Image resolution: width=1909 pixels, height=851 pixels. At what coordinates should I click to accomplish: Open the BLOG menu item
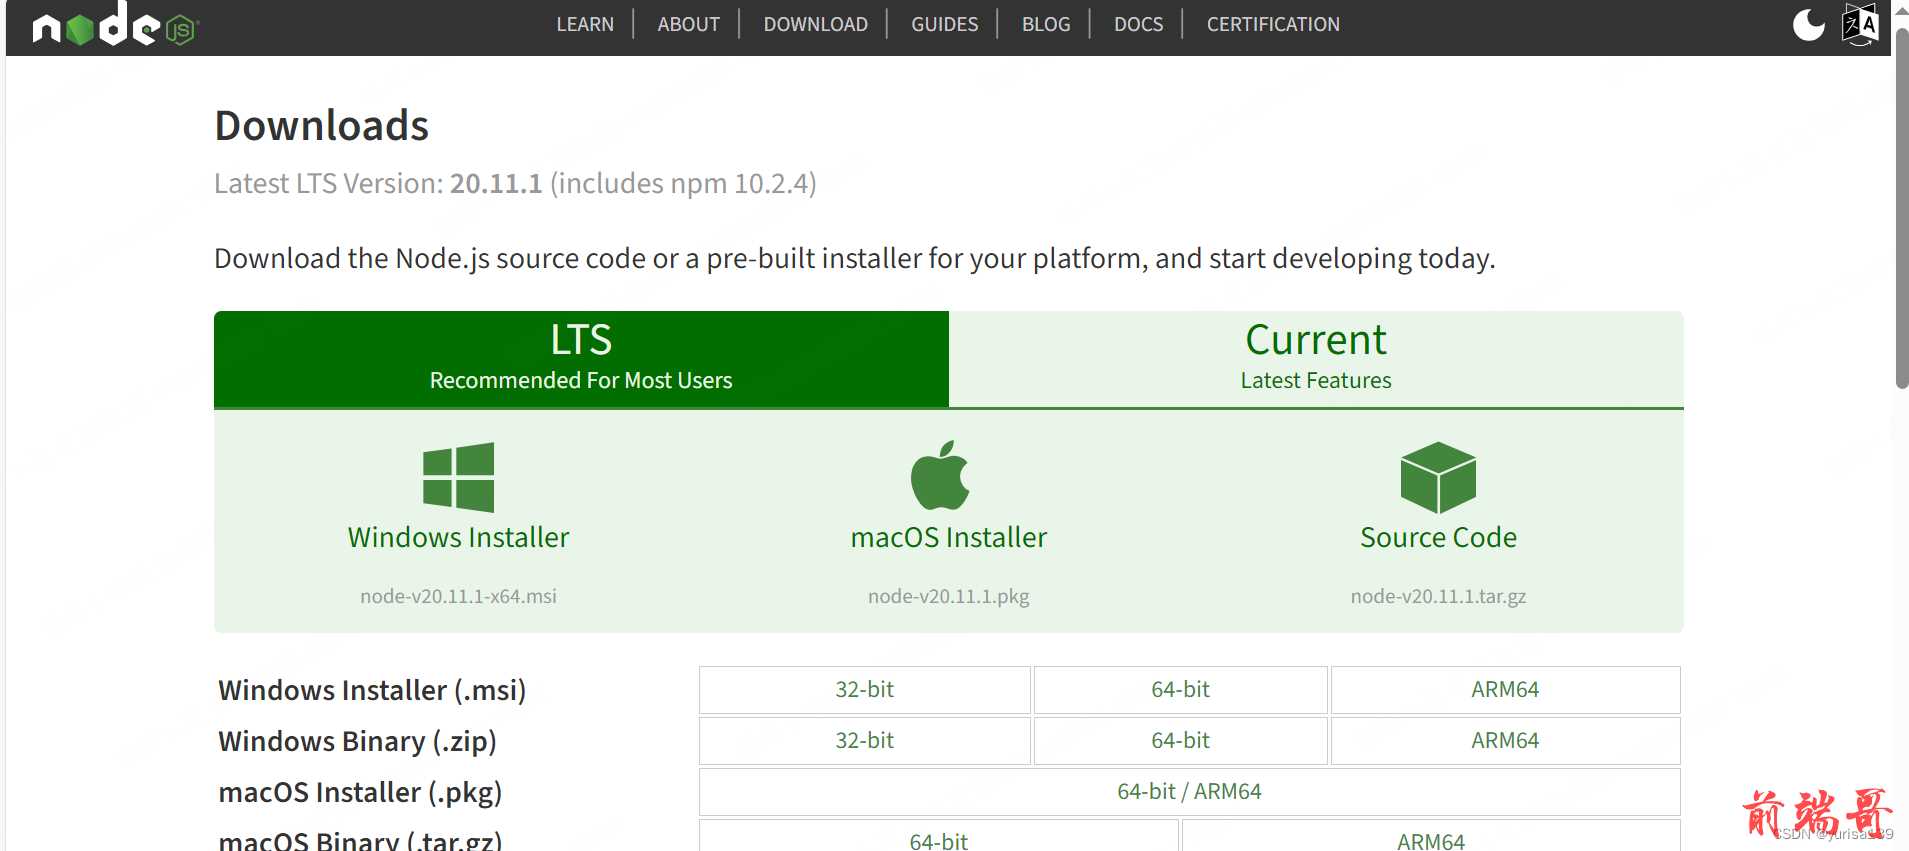[1046, 24]
